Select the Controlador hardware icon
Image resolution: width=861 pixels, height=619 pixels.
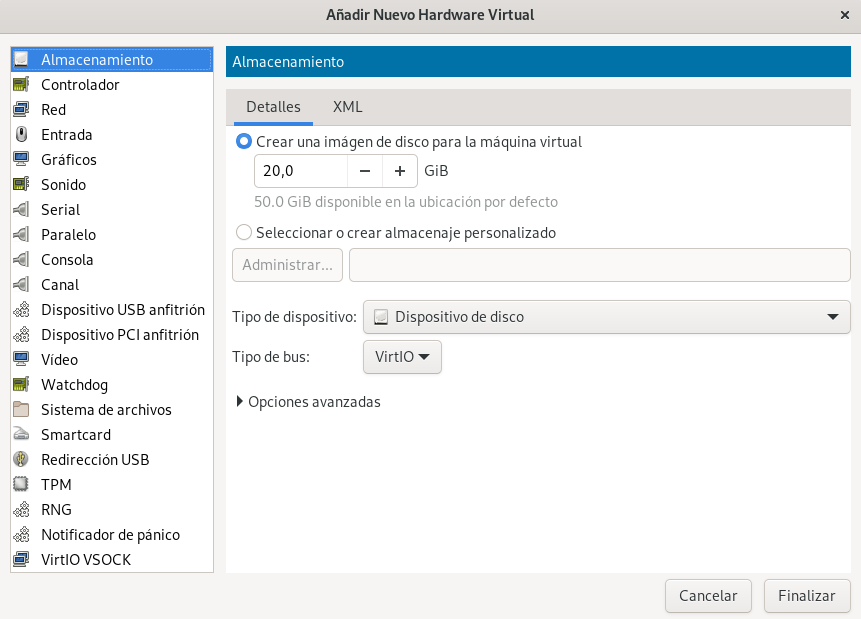(21, 85)
